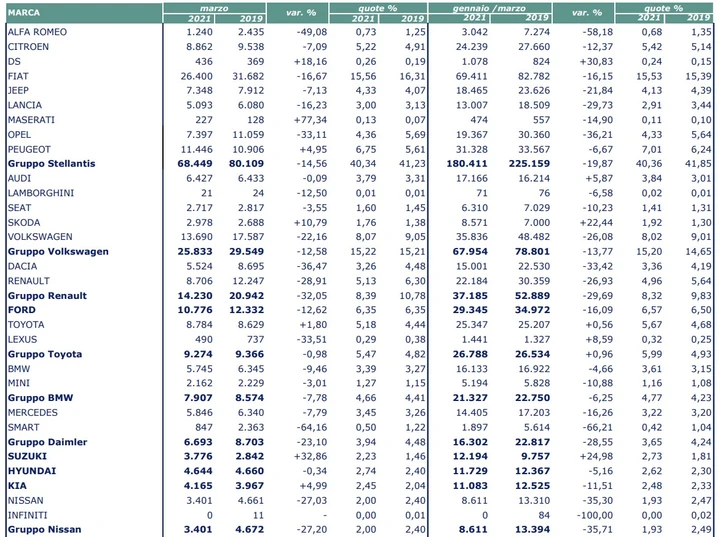Viewport: 720px width, 537px height.
Task: Select the MINI brand label
Action: coord(19,383)
